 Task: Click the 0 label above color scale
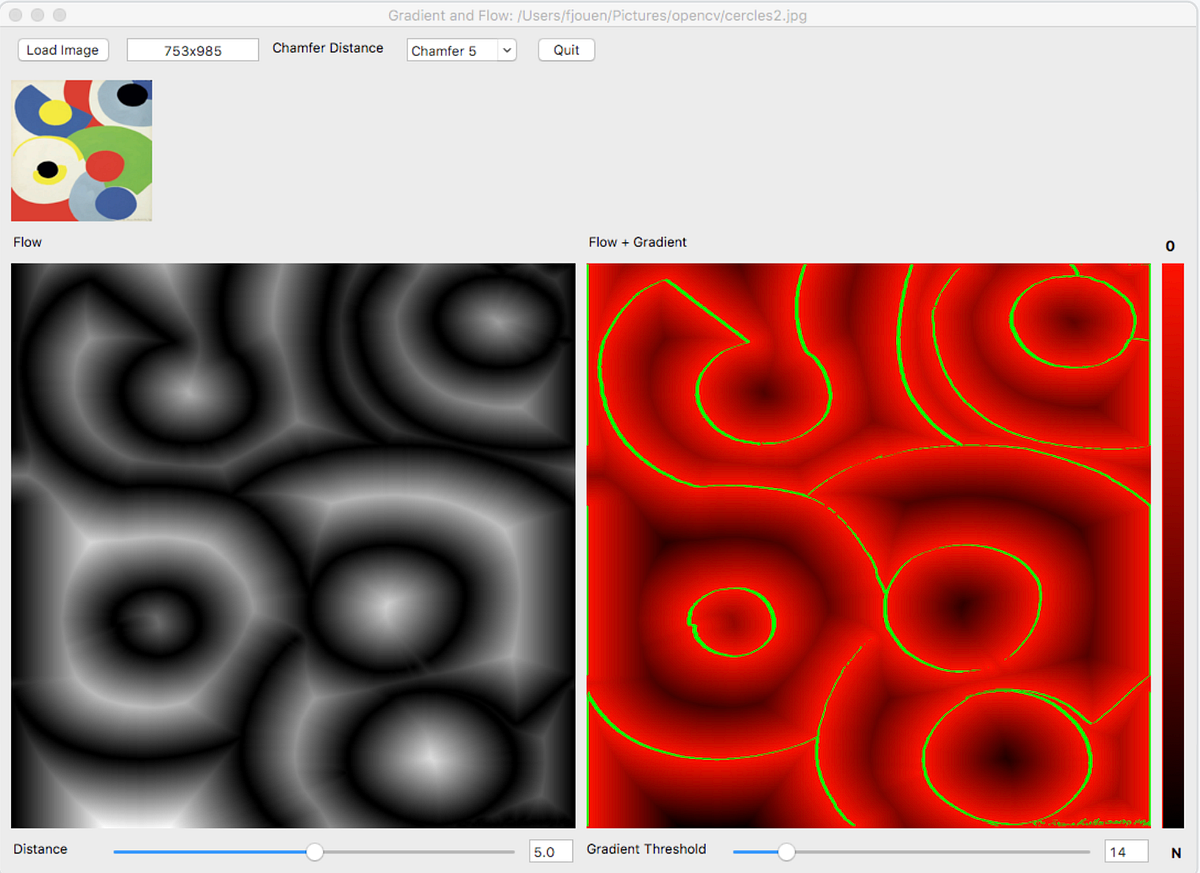pos(1171,246)
